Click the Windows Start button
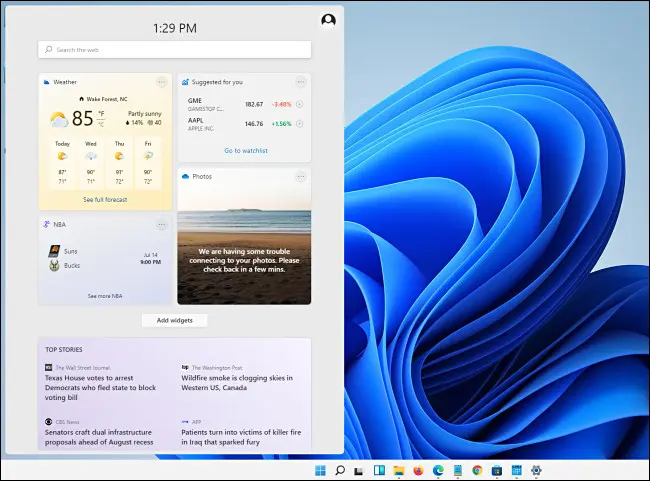Screen dimensions: 650x481 [320, 470]
